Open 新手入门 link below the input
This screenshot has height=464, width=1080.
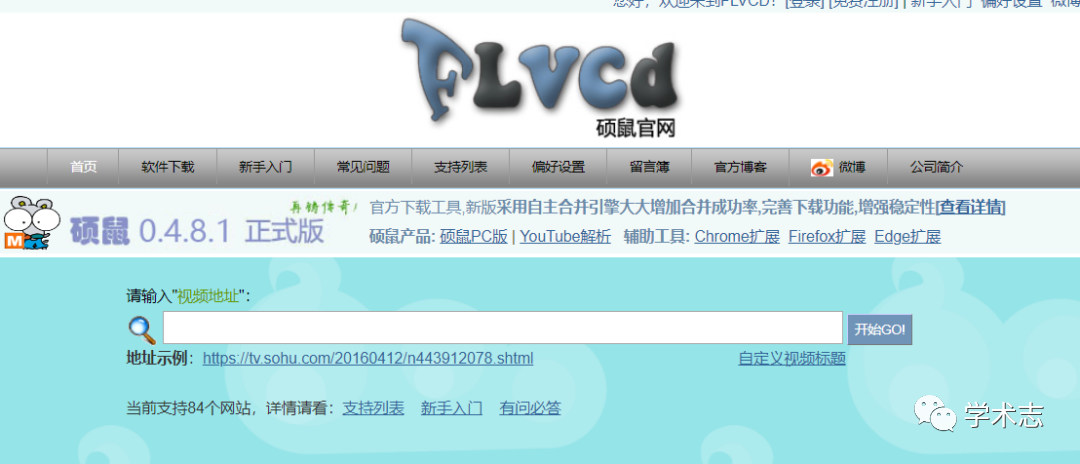point(452,408)
